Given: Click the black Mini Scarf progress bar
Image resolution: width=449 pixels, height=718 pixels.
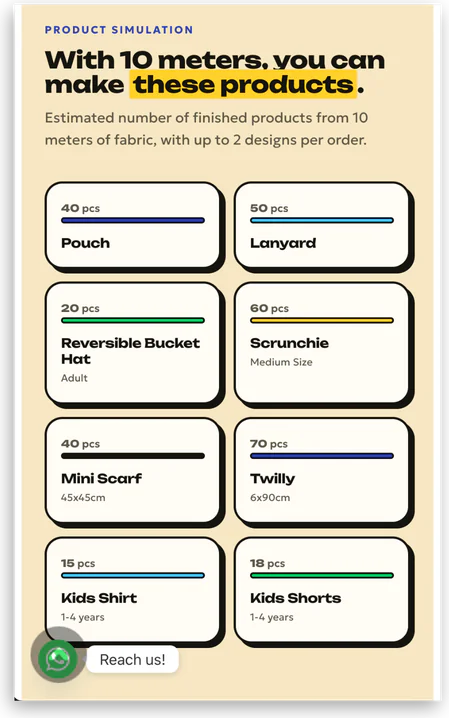Looking at the screenshot, I should click(133, 456).
